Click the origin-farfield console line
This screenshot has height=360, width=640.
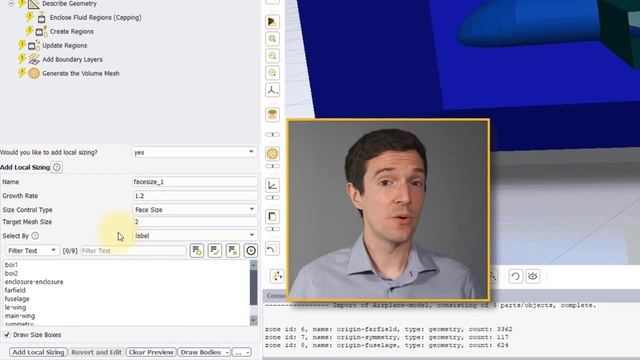389,329
